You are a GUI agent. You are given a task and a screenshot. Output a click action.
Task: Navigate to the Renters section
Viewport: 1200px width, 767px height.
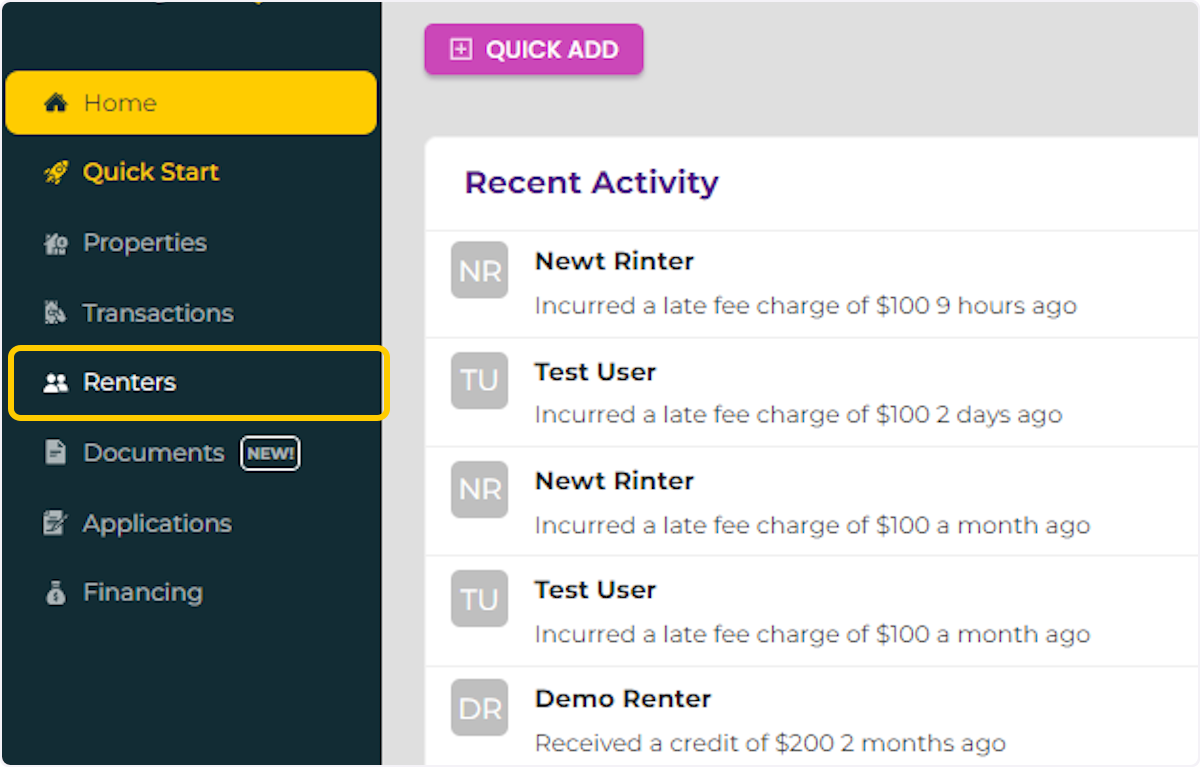tap(129, 382)
